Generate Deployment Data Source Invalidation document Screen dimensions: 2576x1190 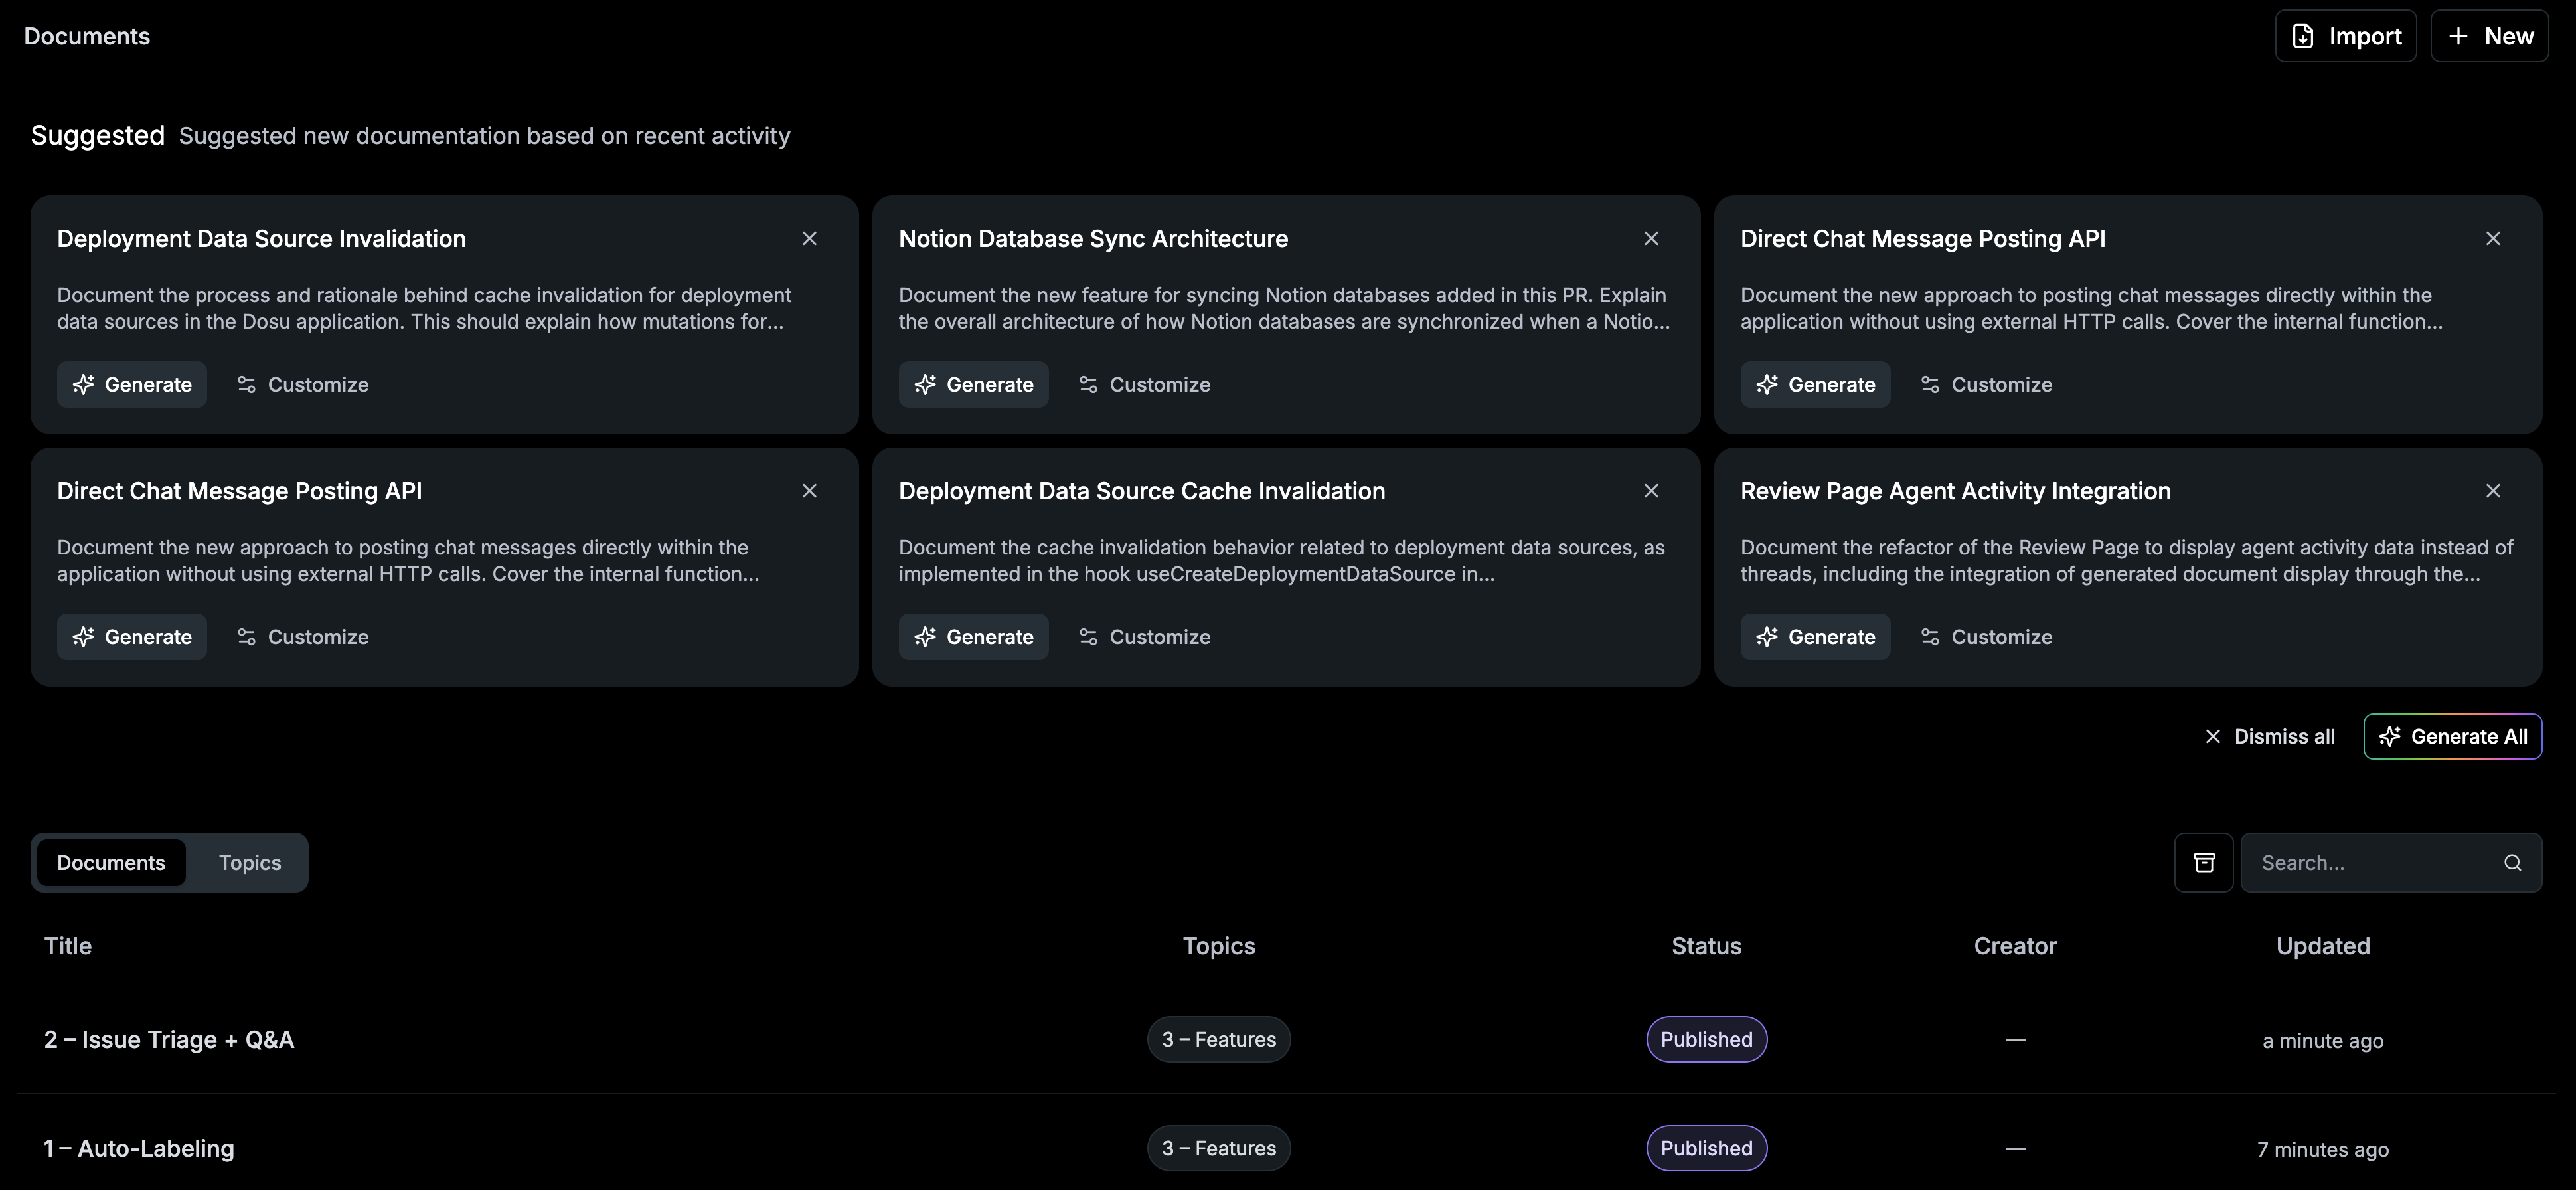132,384
